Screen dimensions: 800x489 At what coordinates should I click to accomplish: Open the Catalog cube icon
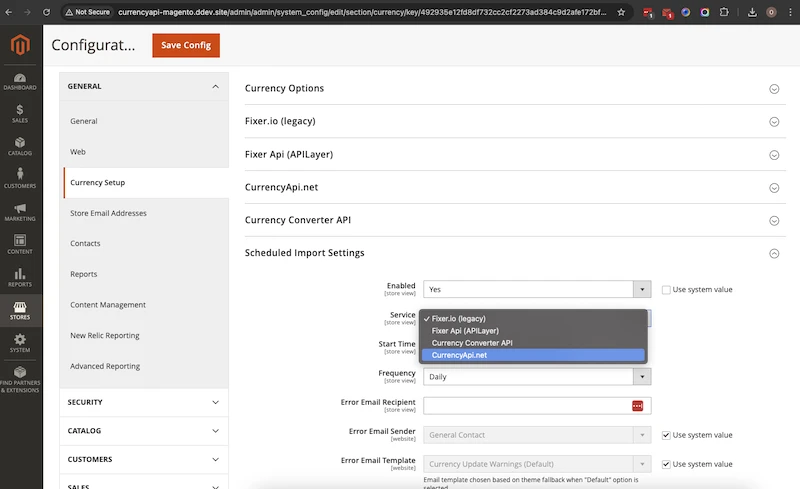pyautogui.click(x=20, y=146)
